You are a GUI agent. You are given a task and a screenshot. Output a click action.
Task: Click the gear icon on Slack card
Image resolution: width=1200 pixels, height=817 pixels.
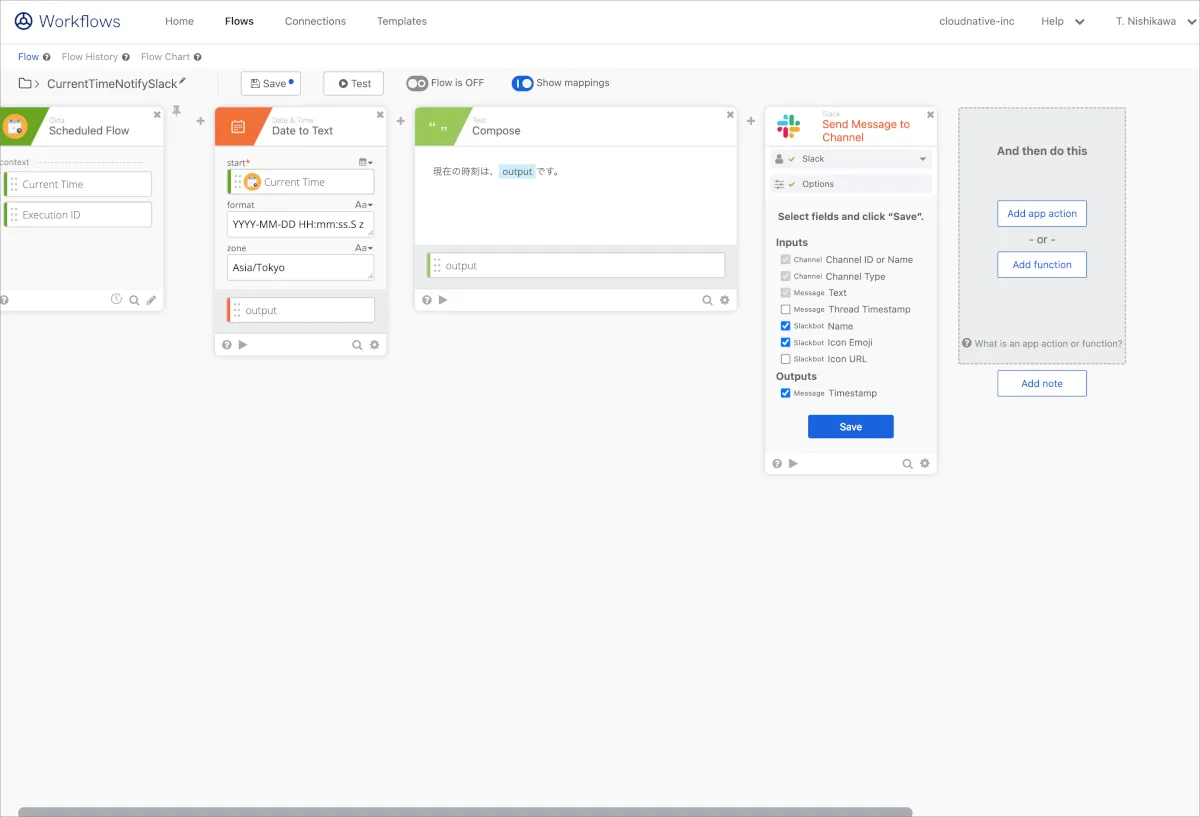tap(925, 464)
